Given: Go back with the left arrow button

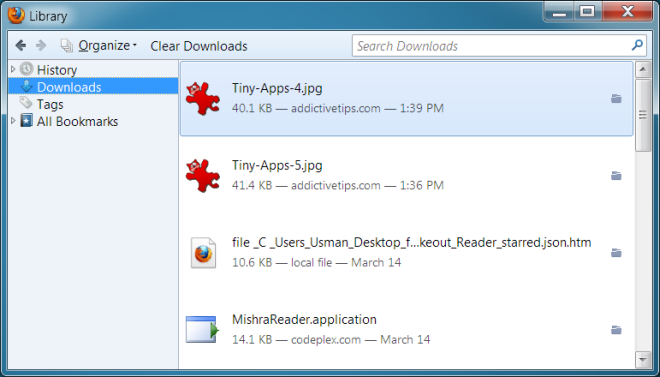Looking at the screenshot, I should tap(21, 45).
